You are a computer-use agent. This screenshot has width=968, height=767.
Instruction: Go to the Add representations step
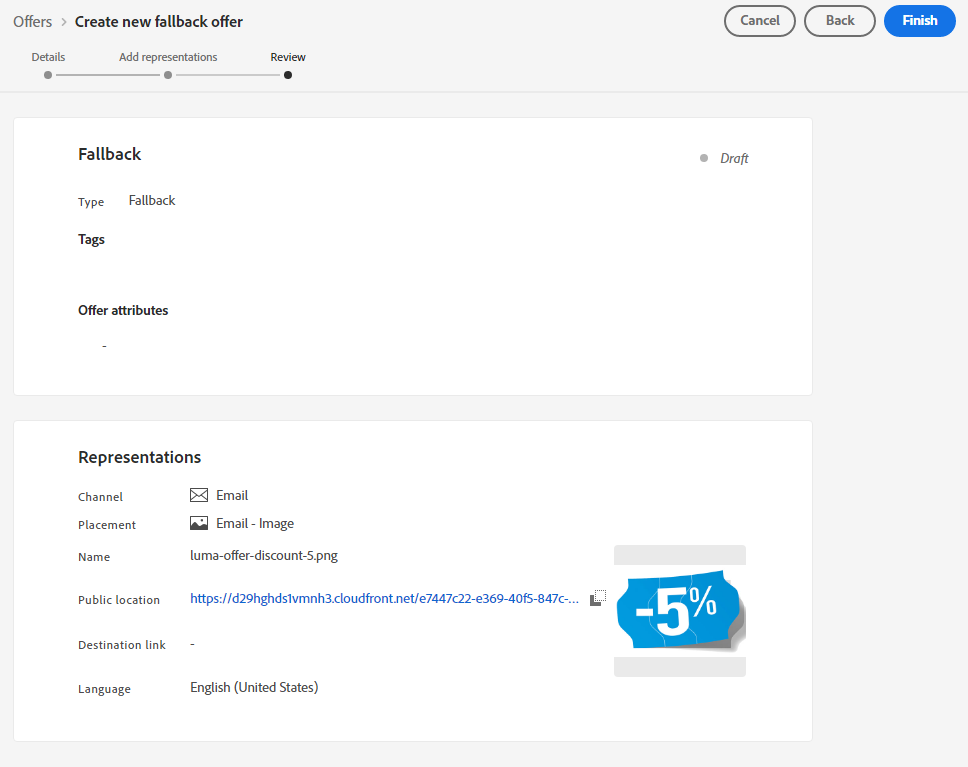pos(168,57)
